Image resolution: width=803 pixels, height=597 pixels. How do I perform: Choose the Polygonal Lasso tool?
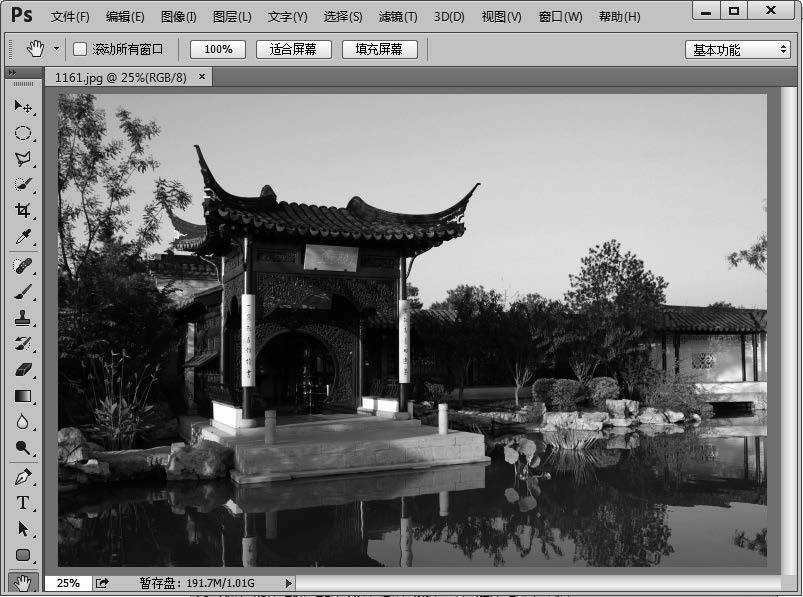[x=22, y=159]
